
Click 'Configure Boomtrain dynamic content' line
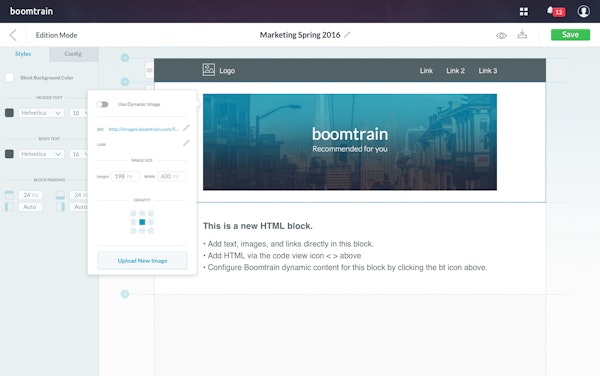point(345,268)
